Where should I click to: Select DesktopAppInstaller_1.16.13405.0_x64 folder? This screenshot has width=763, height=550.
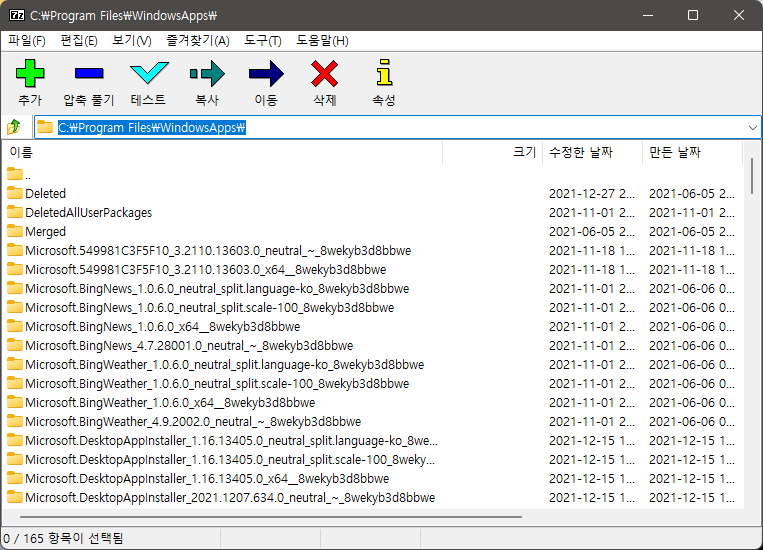point(207,478)
